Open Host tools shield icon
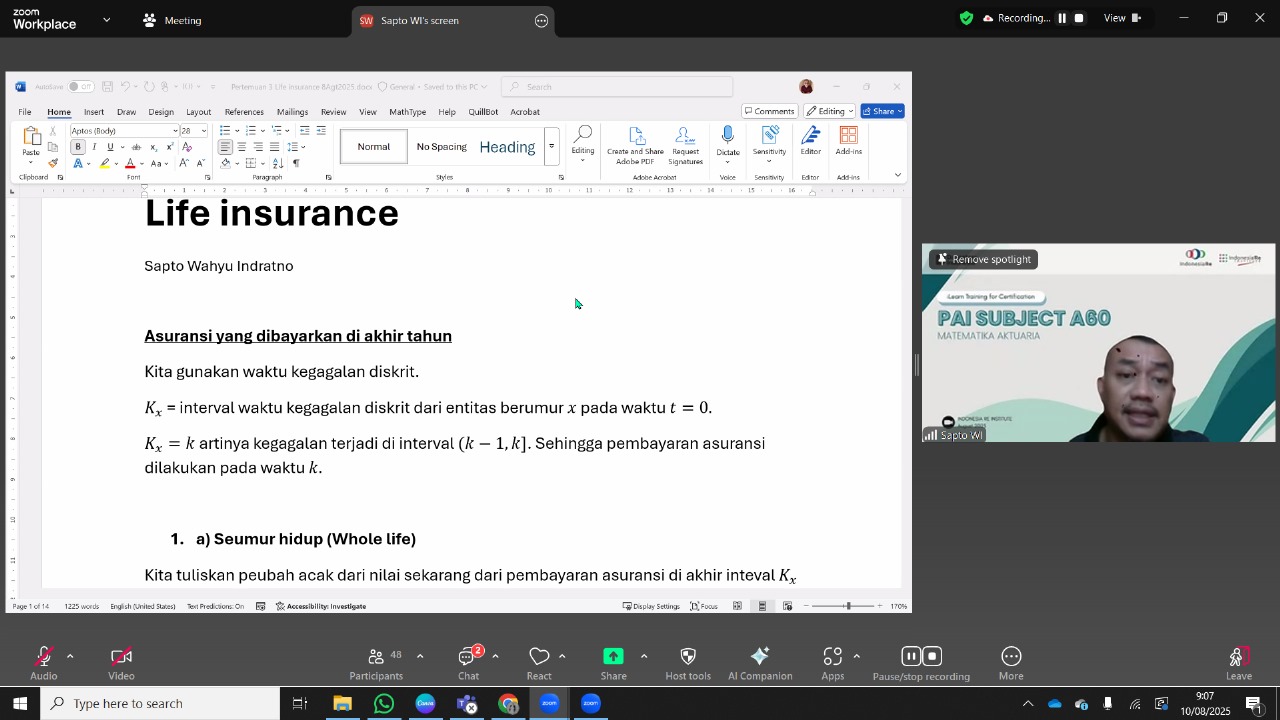This screenshot has height=720, width=1280. tap(688, 657)
